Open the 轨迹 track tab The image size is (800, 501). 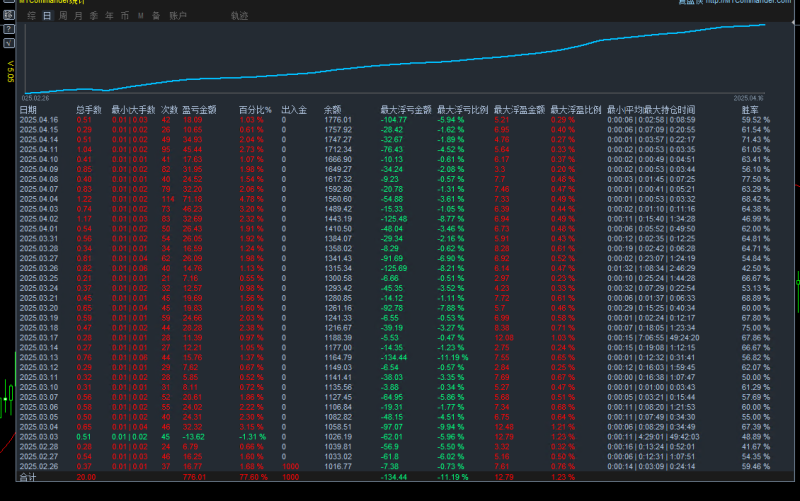[x=239, y=17]
